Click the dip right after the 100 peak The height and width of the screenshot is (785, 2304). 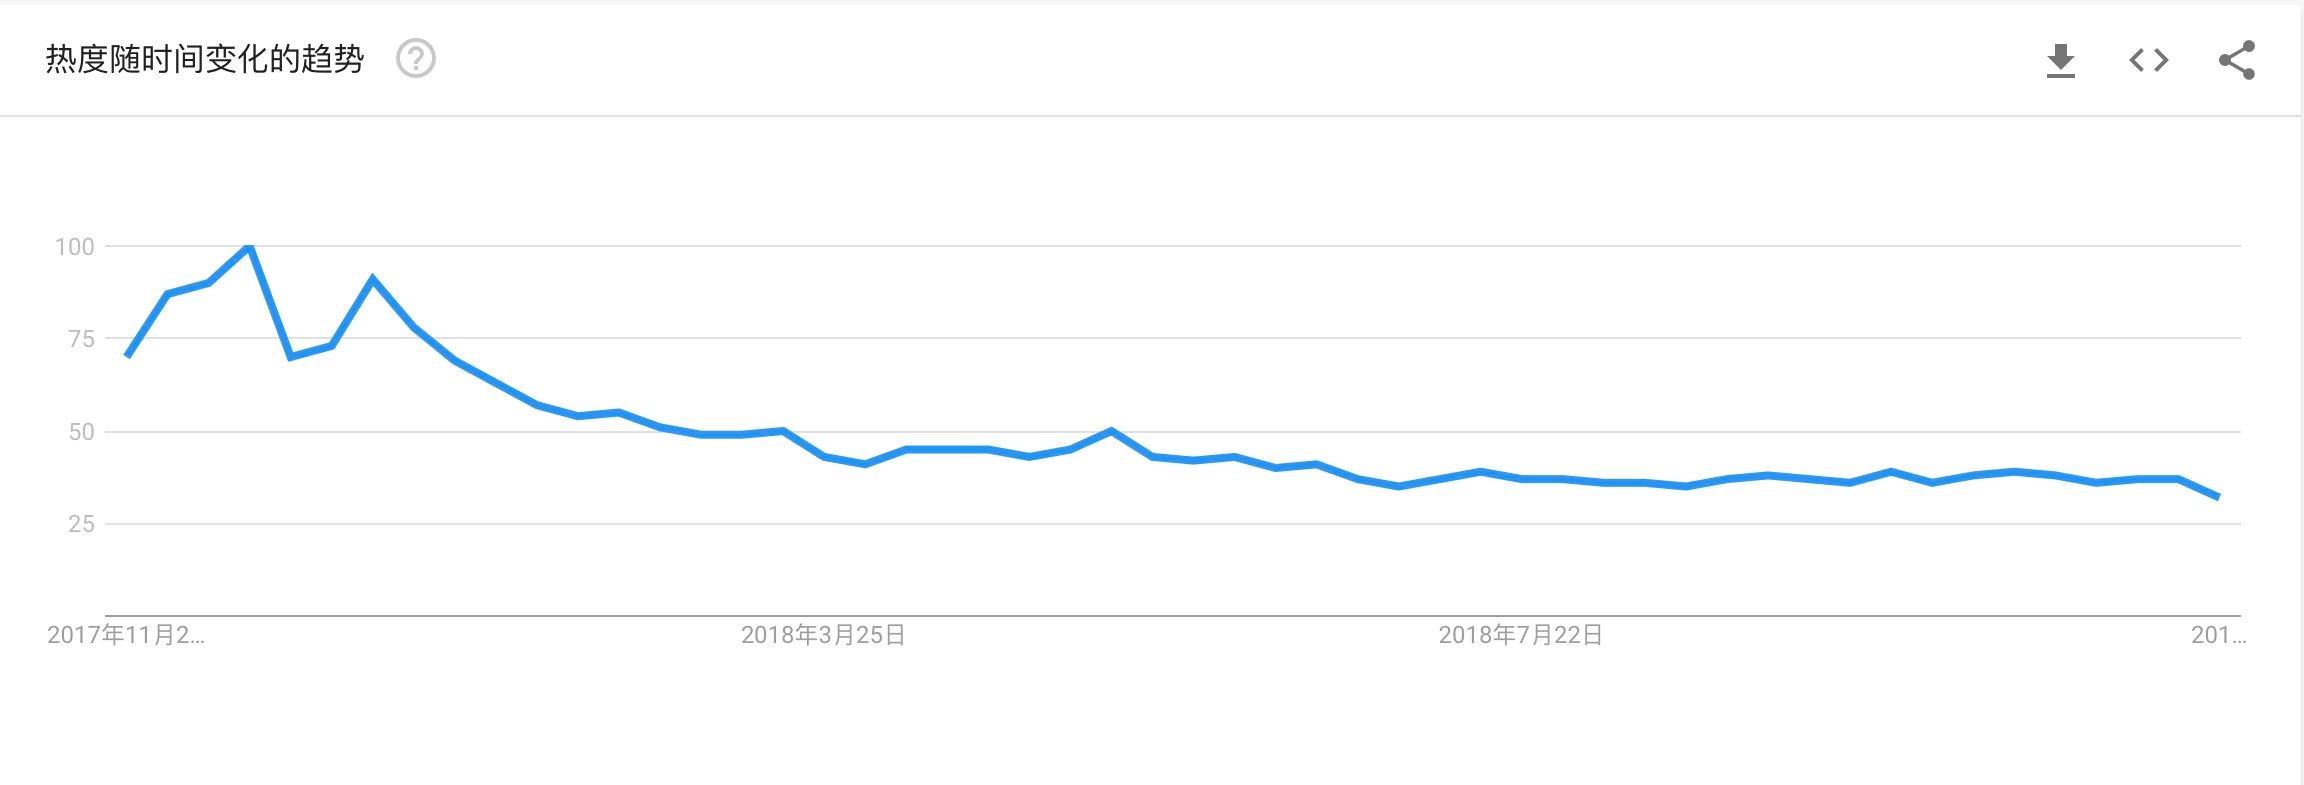(290, 357)
